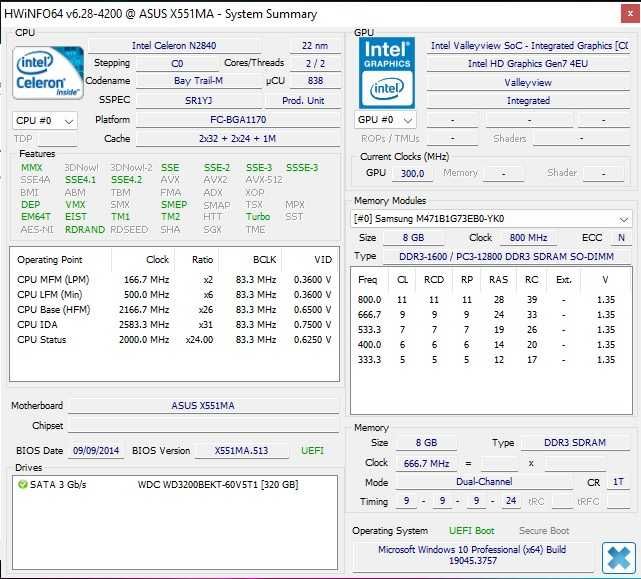This screenshot has height=579, width=641.
Task: Click the MMX feature flag
Action: click(31, 168)
